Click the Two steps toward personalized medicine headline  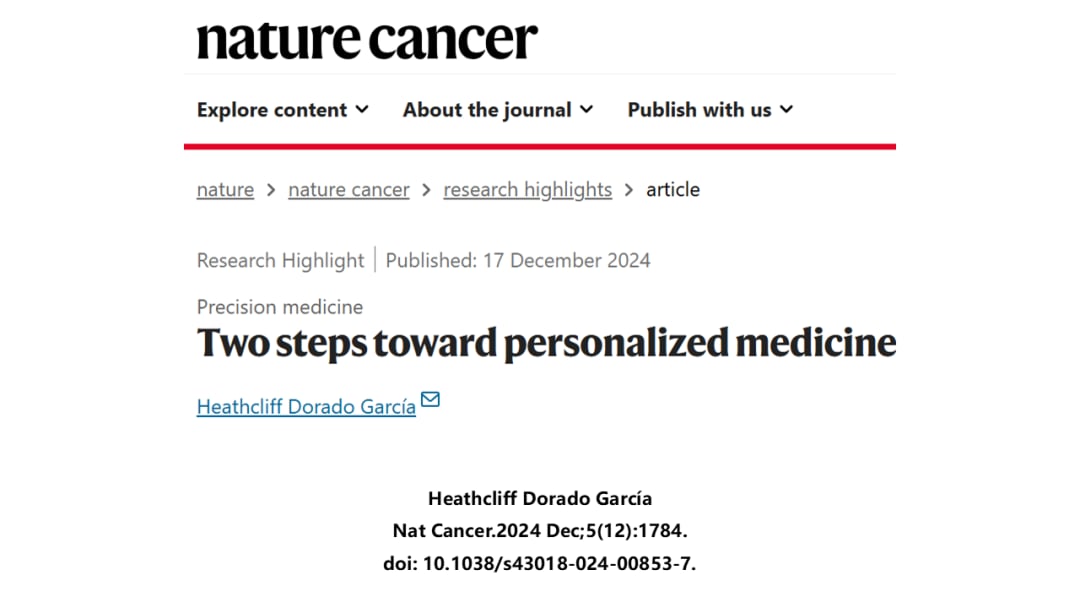(546, 343)
